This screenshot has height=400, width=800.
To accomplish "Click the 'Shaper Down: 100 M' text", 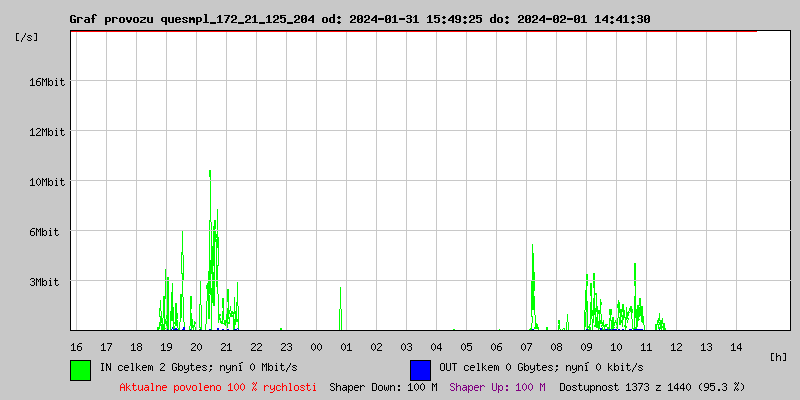I will [383, 386].
